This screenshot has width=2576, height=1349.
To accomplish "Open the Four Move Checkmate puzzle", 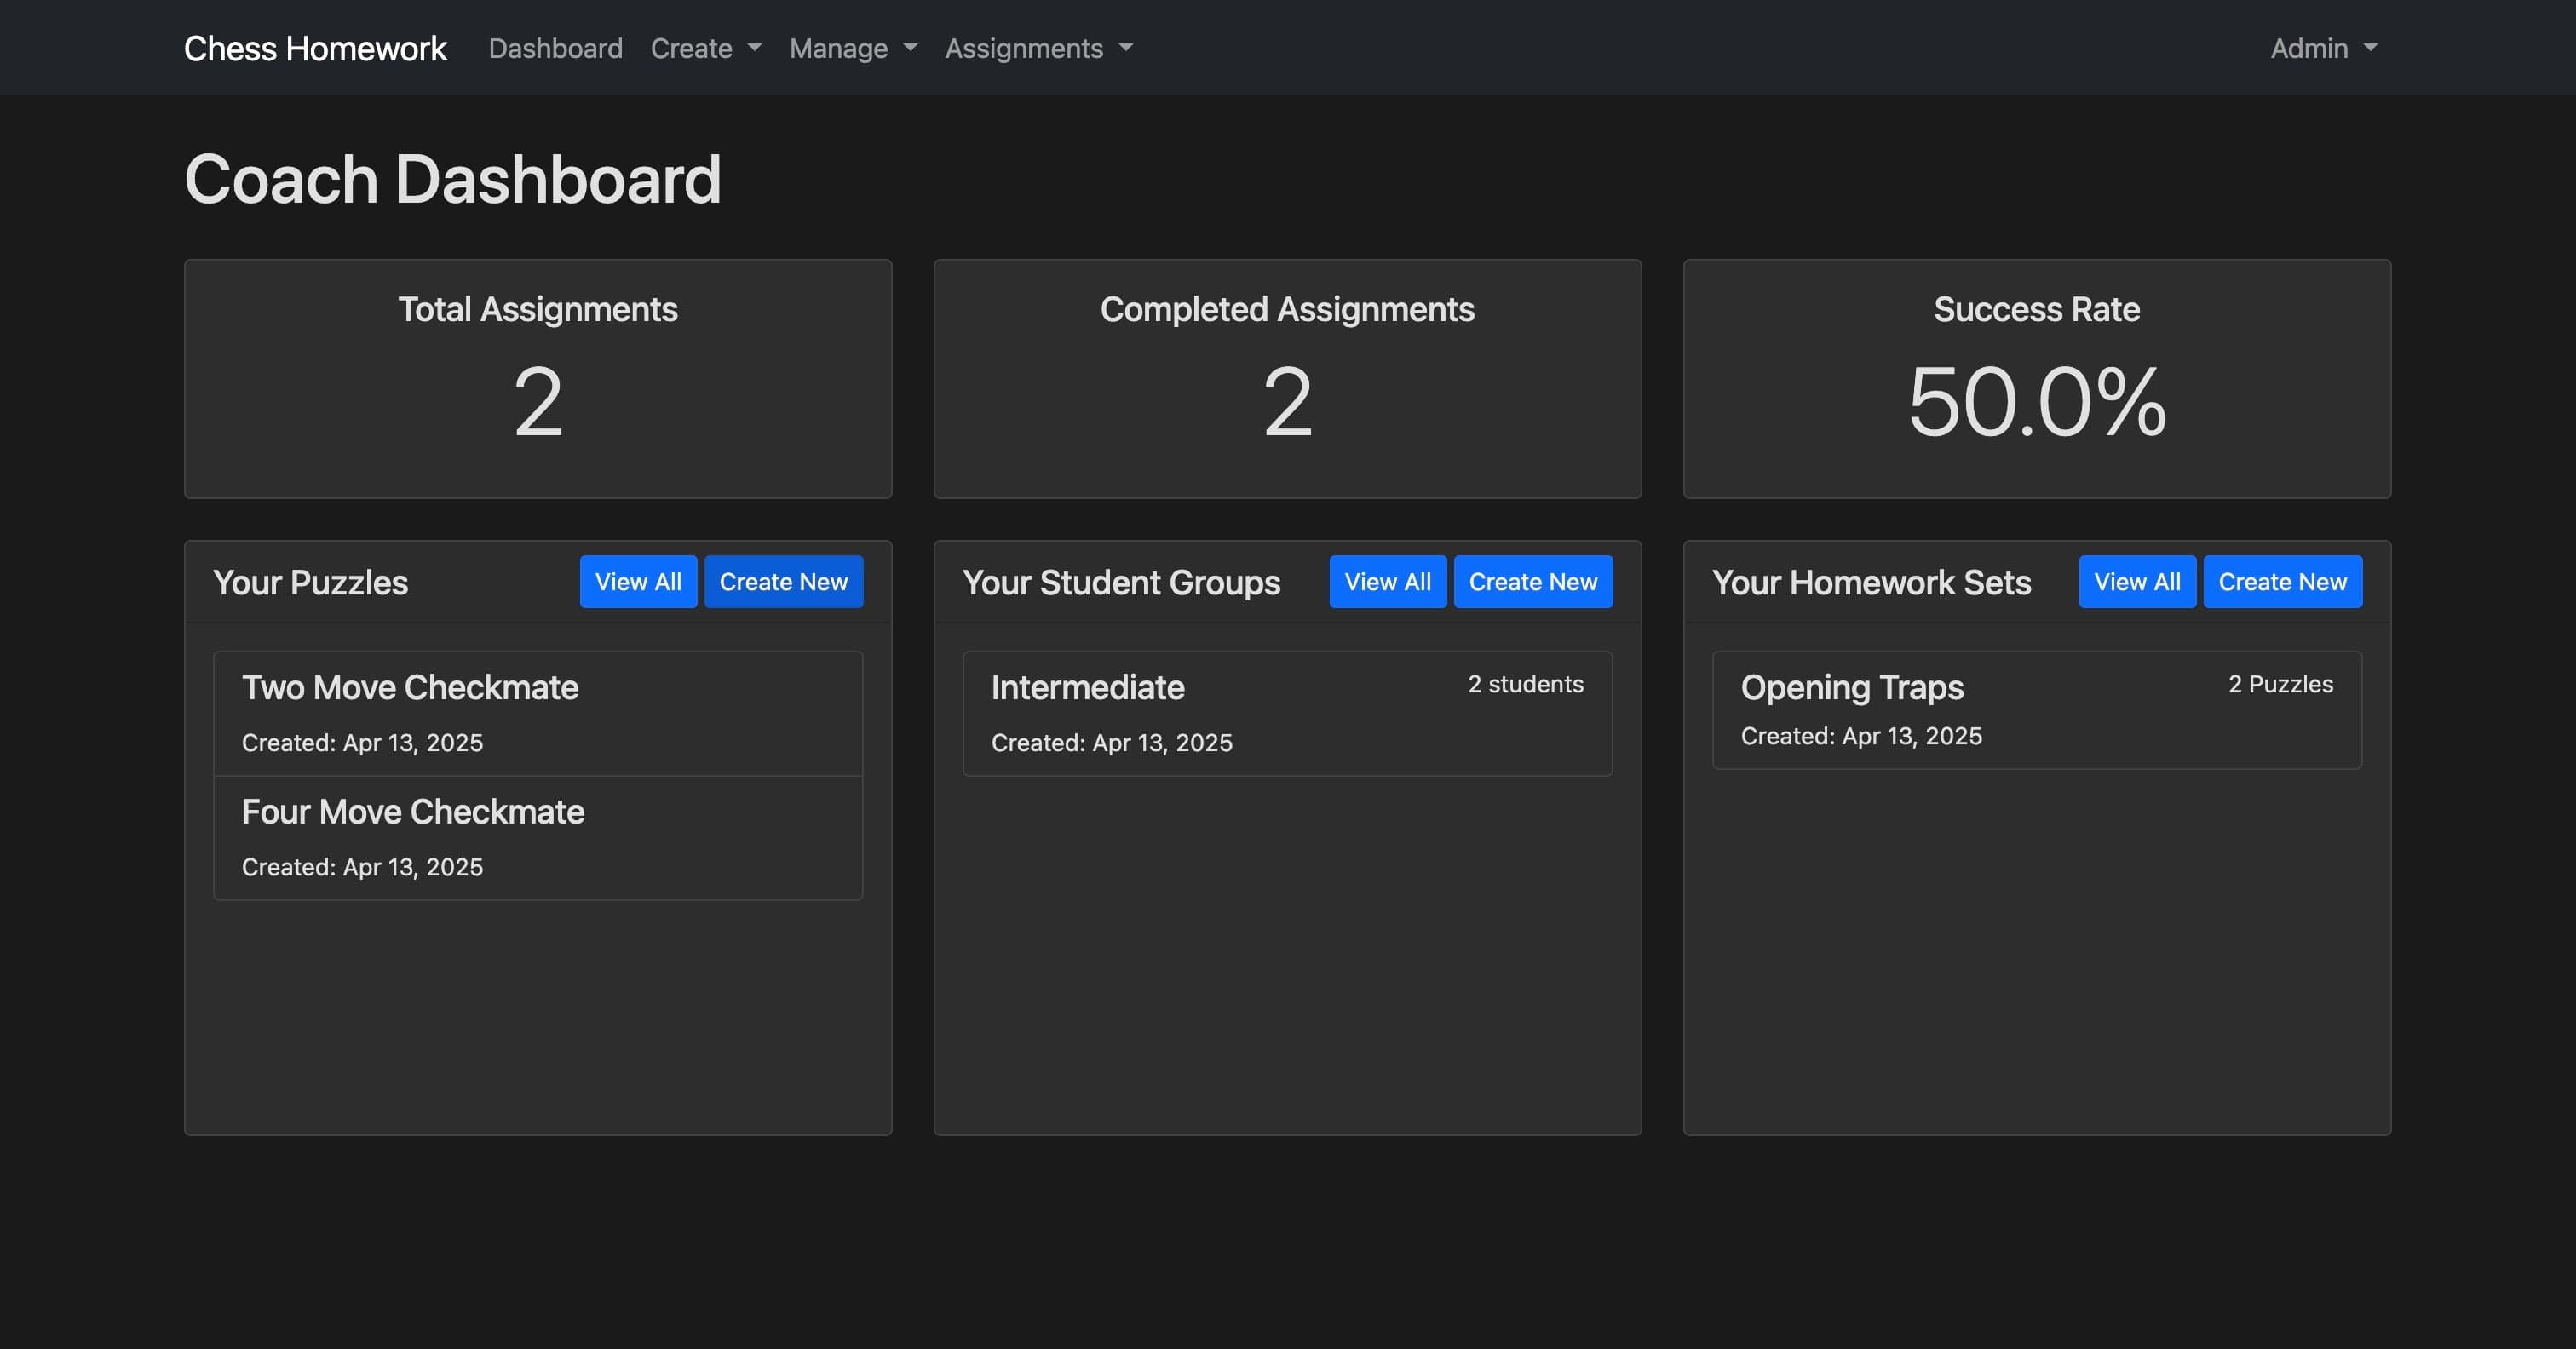I will 538,838.
